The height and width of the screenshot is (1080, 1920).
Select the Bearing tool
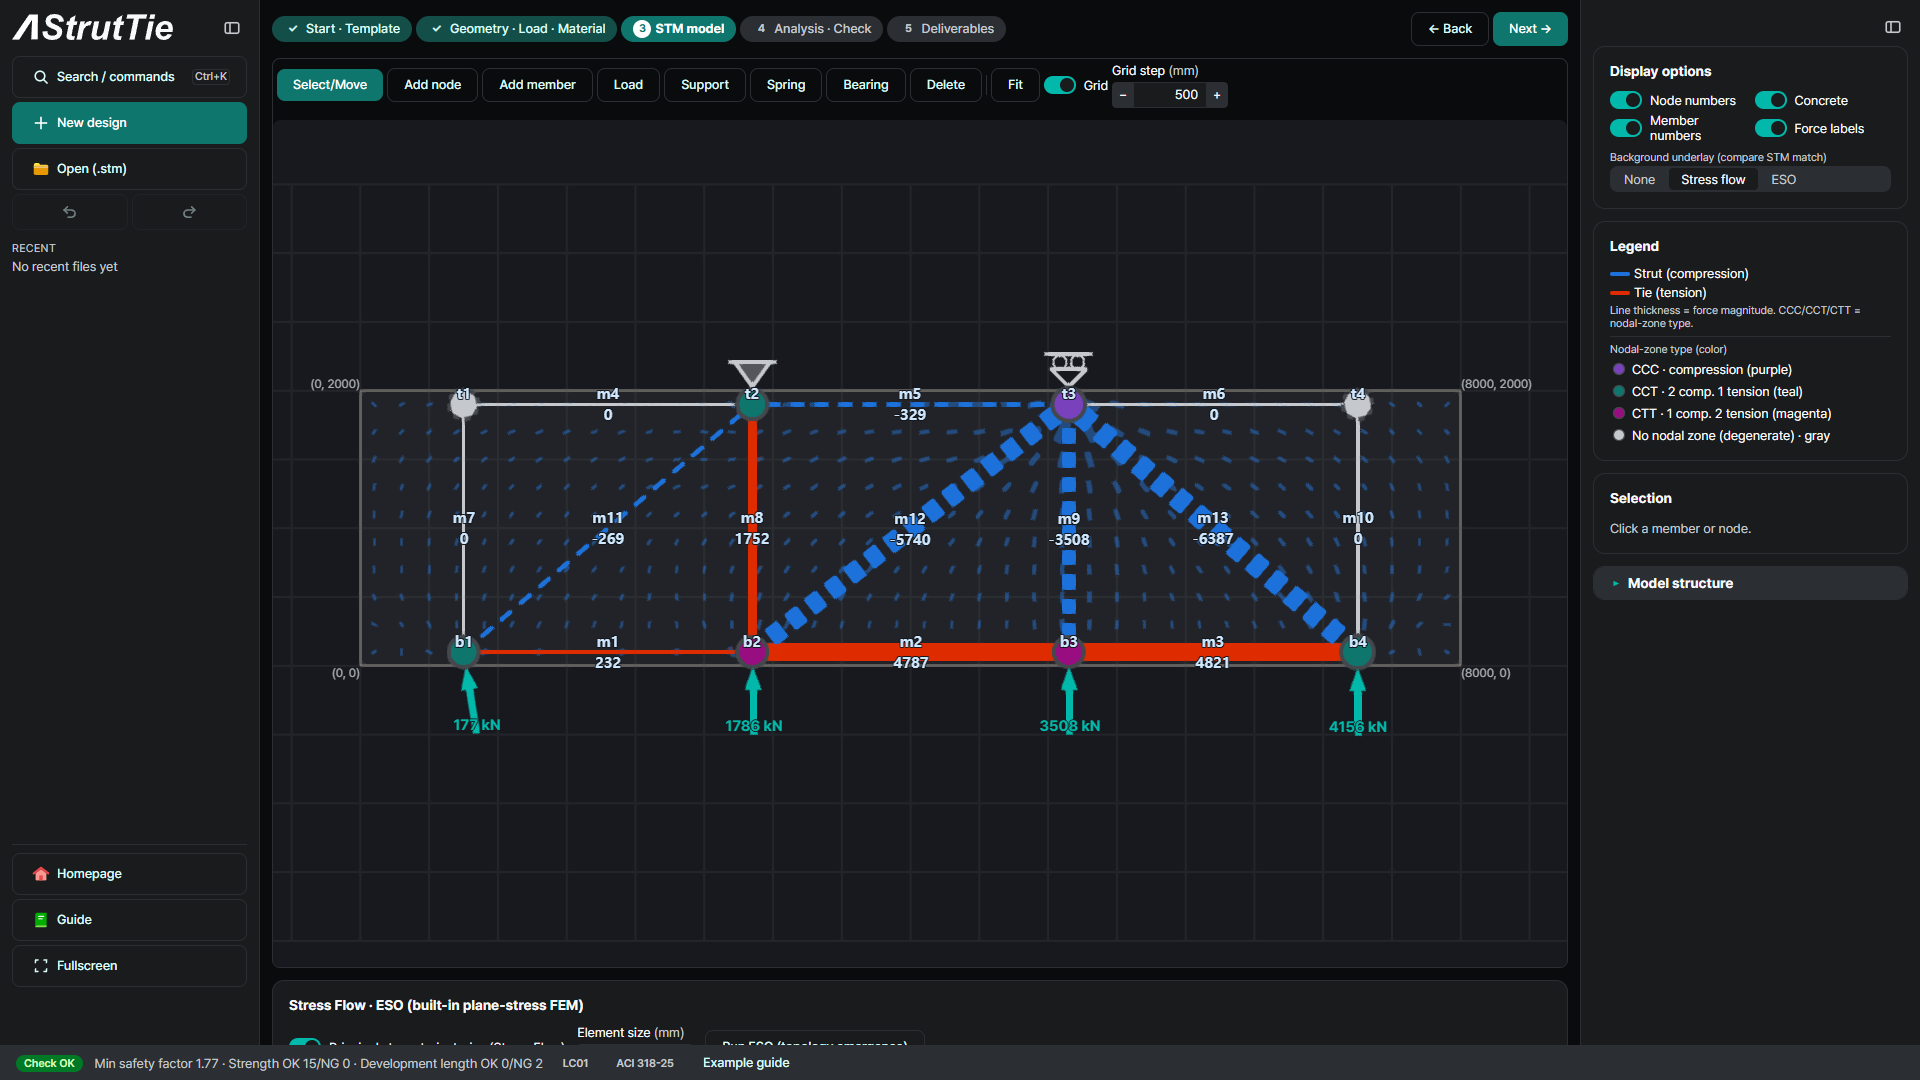point(866,85)
